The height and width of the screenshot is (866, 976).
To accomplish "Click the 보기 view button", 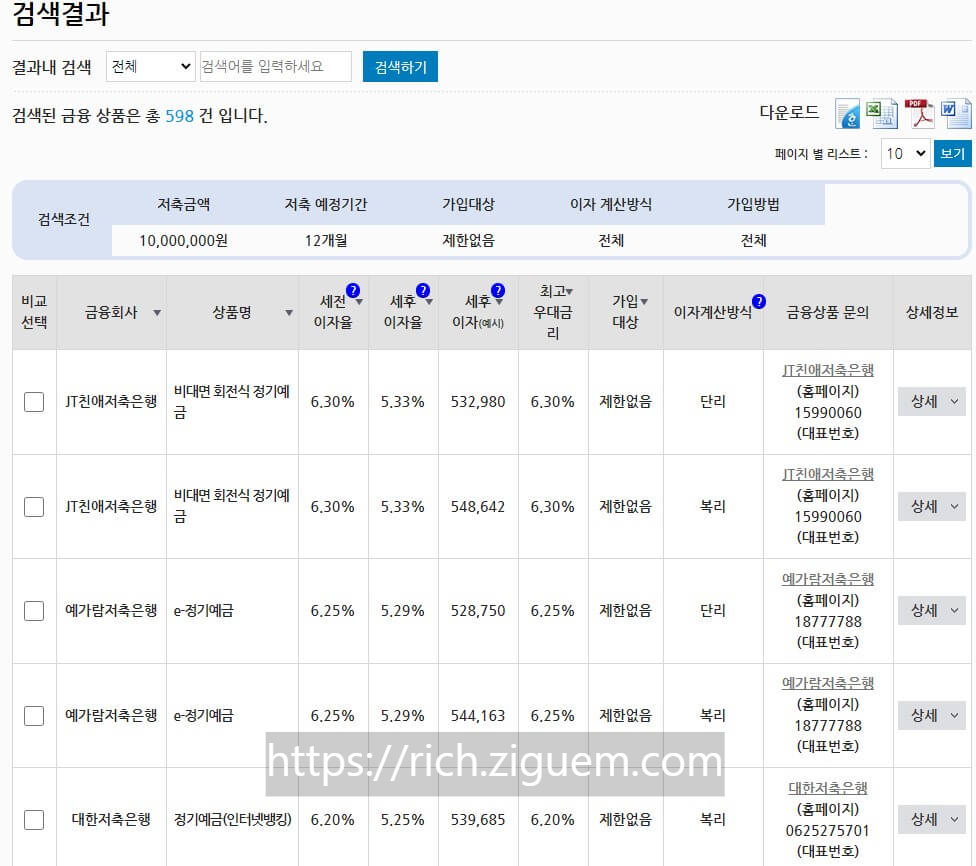I will click(951, 153).
